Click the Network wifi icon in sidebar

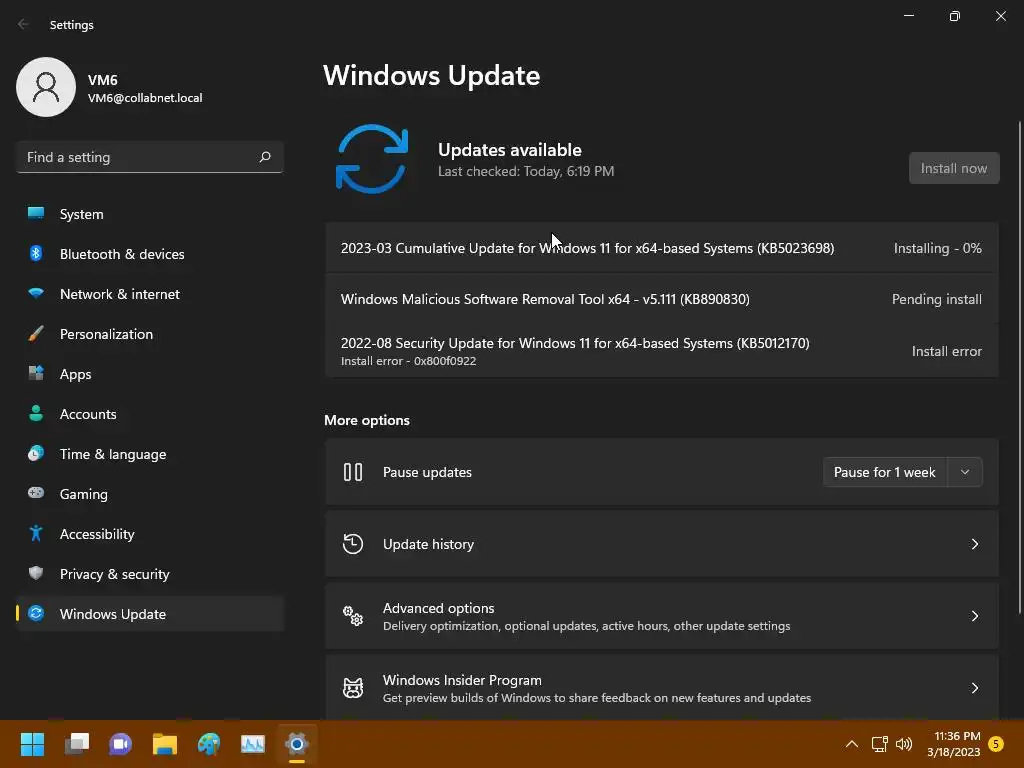[36, 293]
